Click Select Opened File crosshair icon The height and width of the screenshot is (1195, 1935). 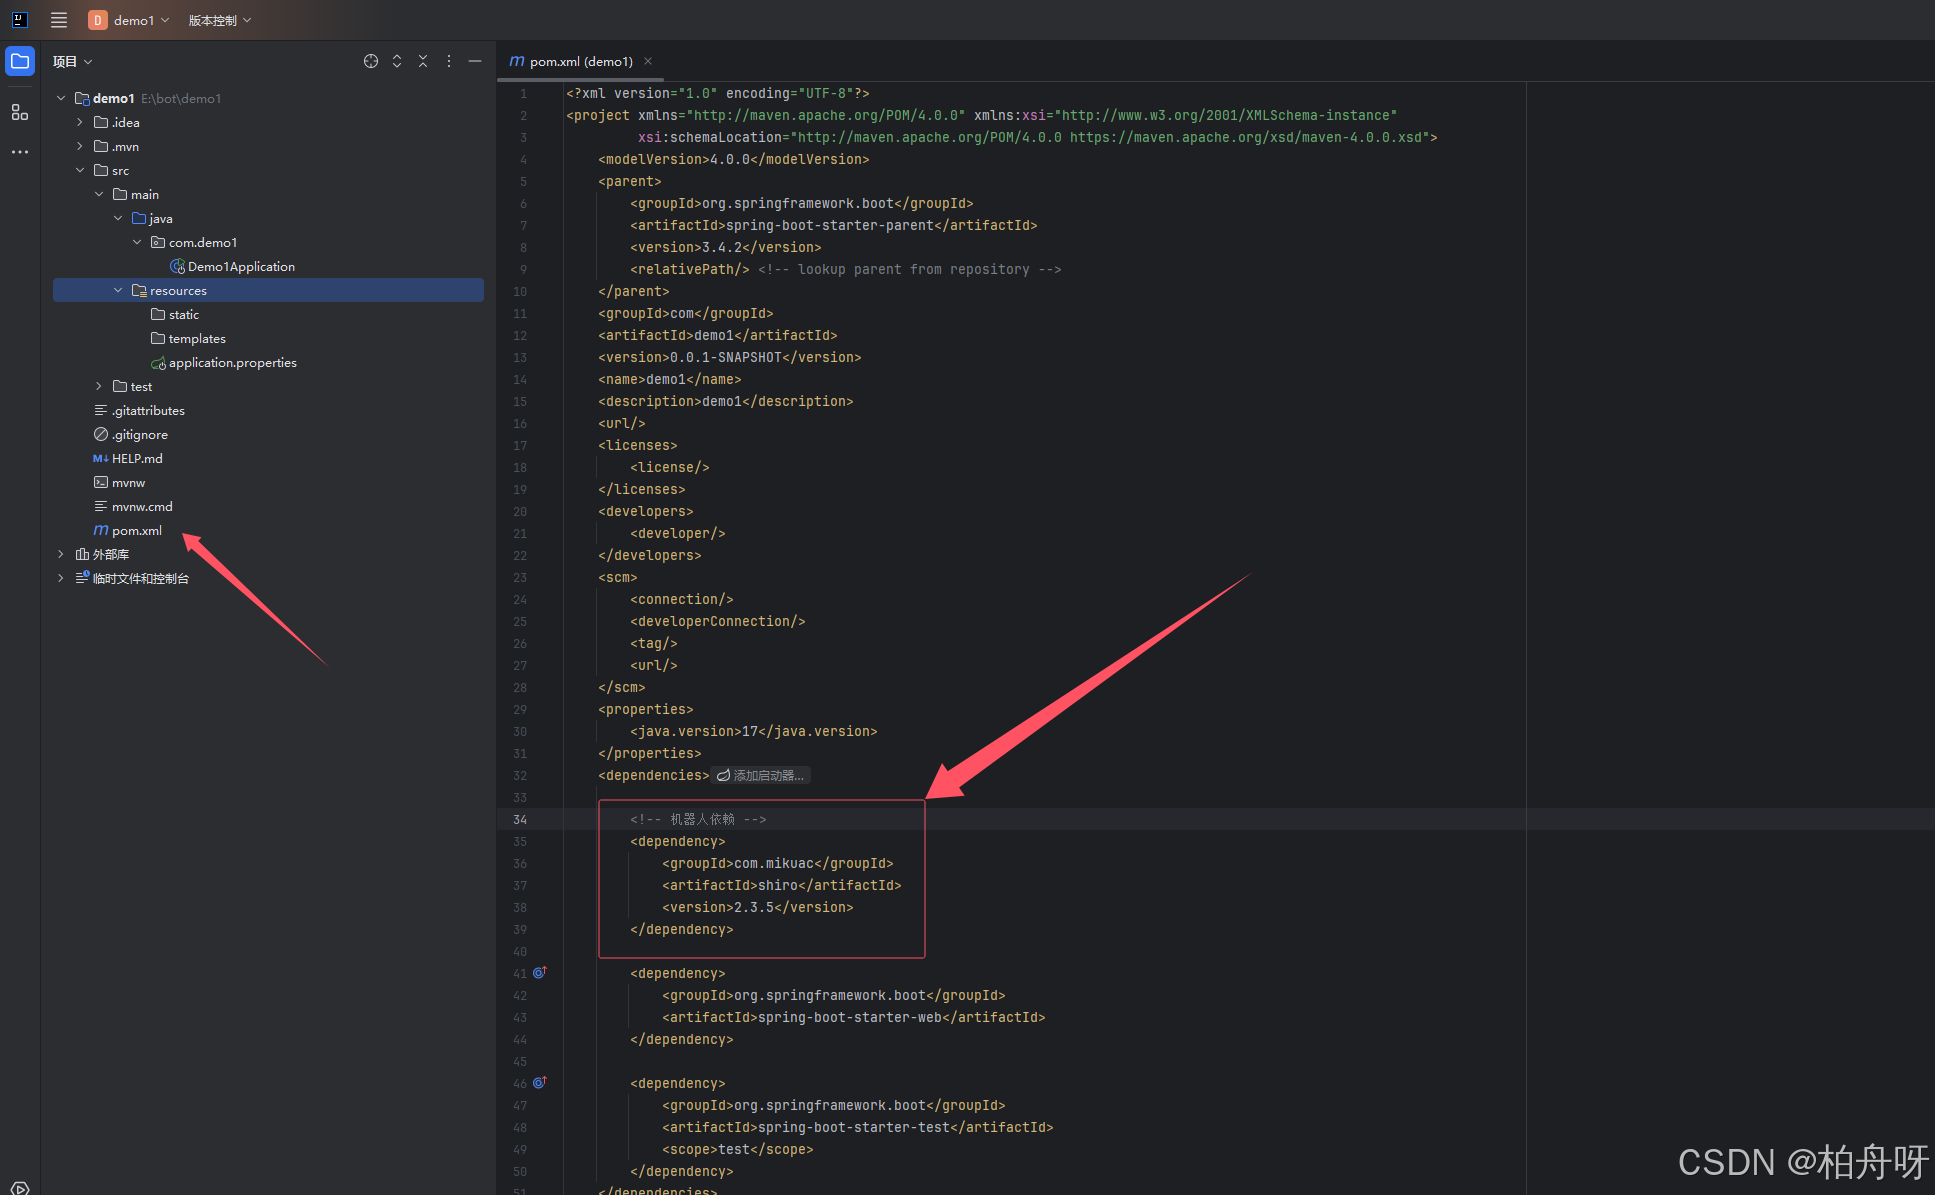pos(371,62)
